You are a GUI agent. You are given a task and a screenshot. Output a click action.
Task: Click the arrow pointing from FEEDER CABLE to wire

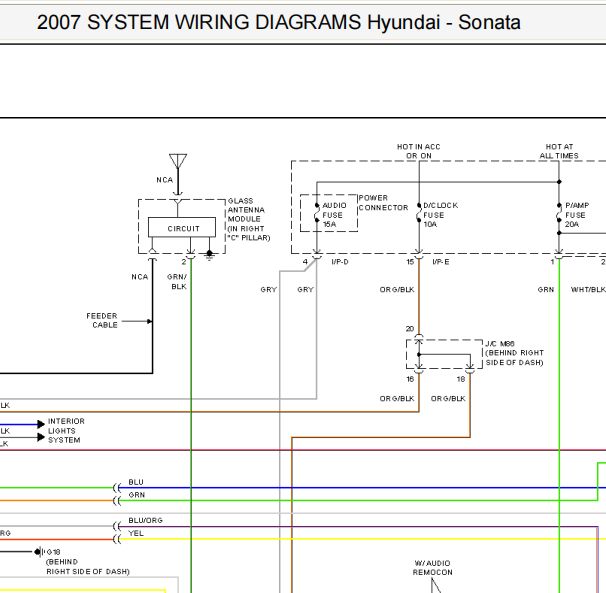click(x=137, y=321)
